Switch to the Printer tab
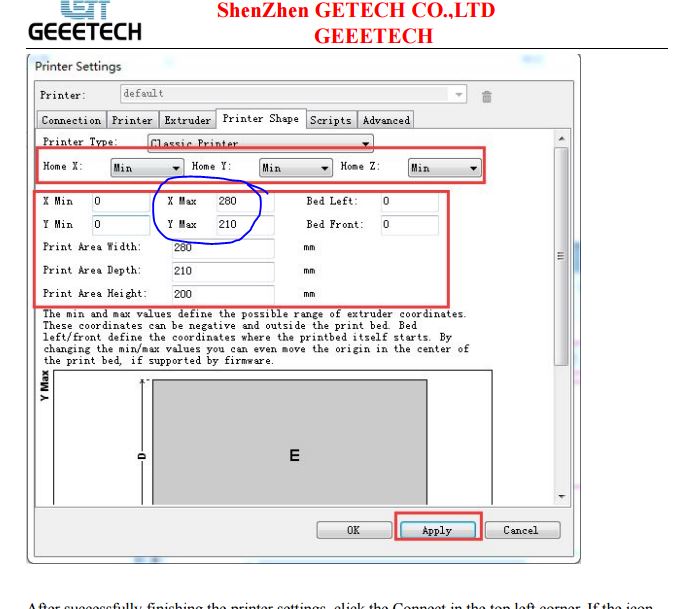The image size is (677, 609). tap(132, 120)
